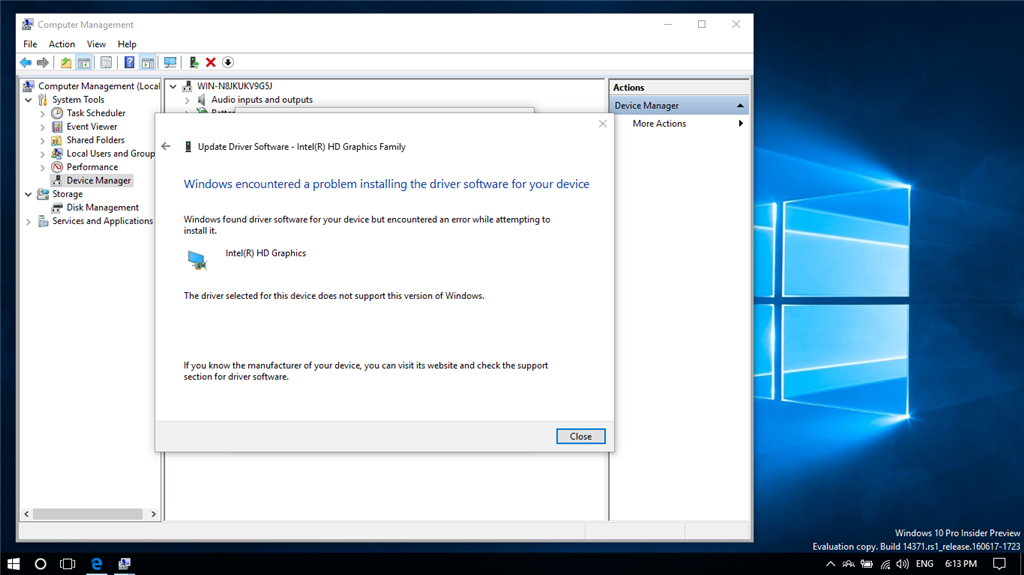
Task: Close driver dialog with X icon
Action: pos(603,123)
